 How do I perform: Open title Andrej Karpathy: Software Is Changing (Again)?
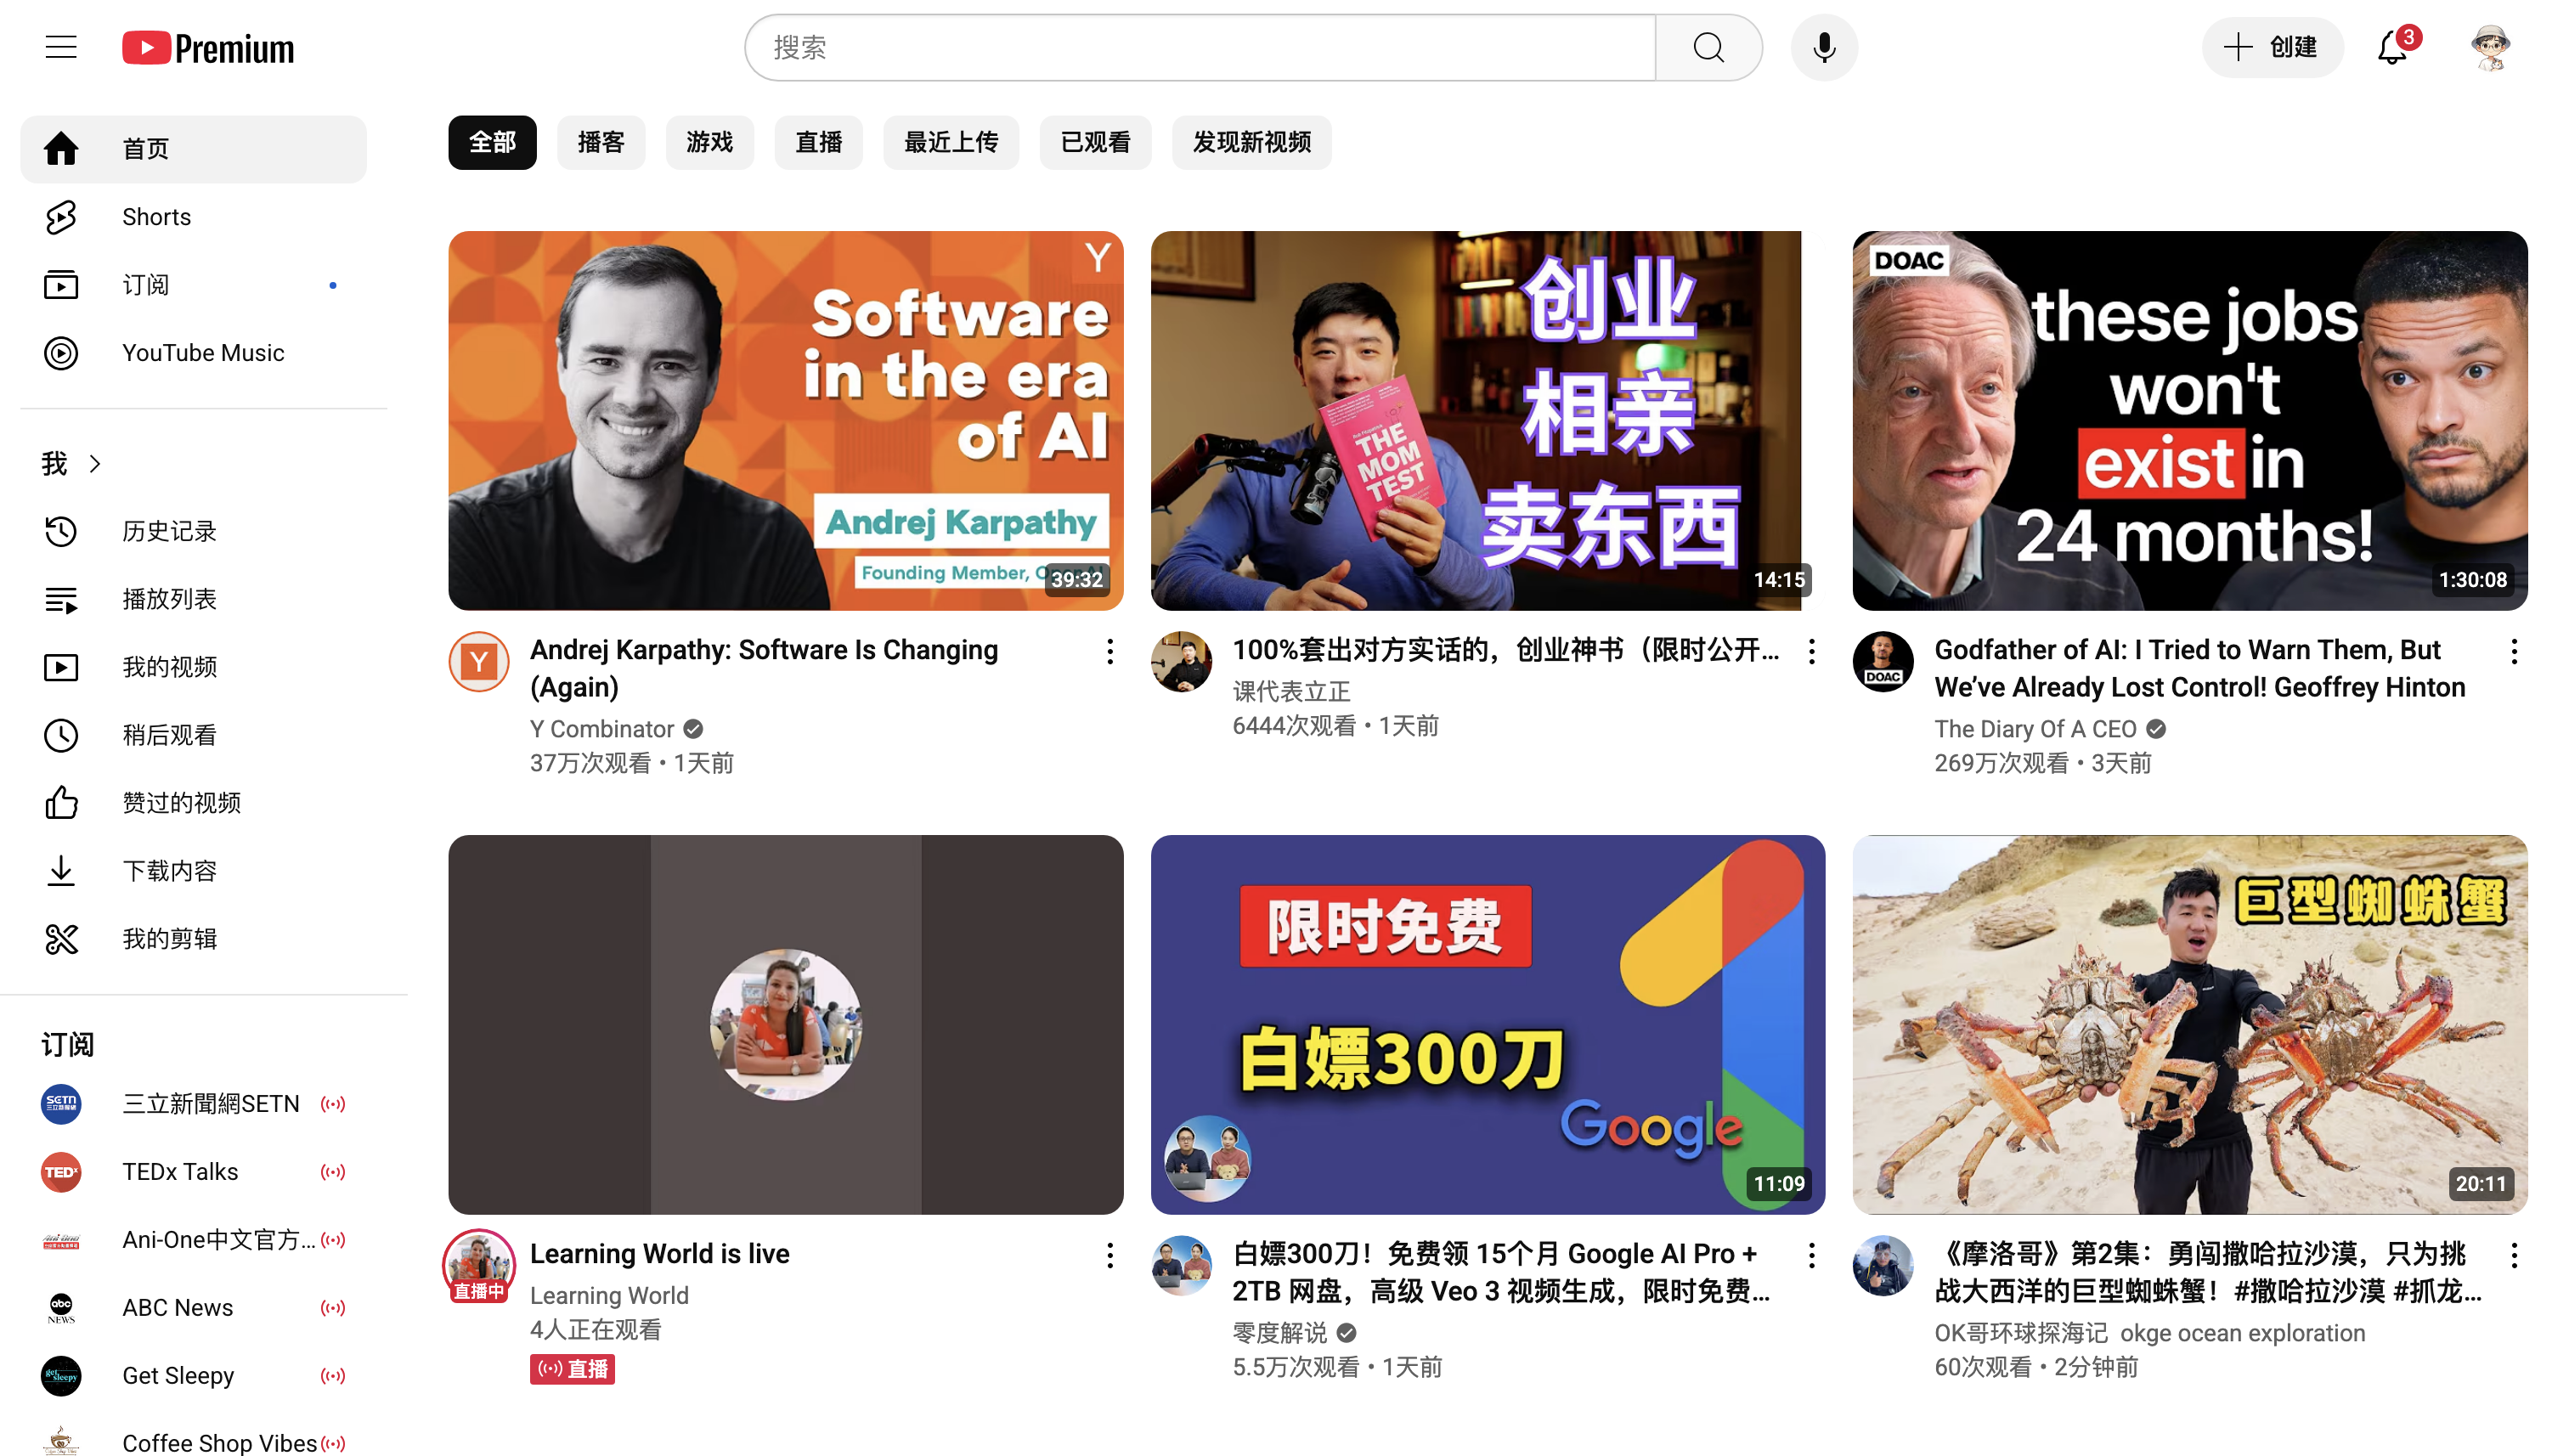(x=764, y=668)
